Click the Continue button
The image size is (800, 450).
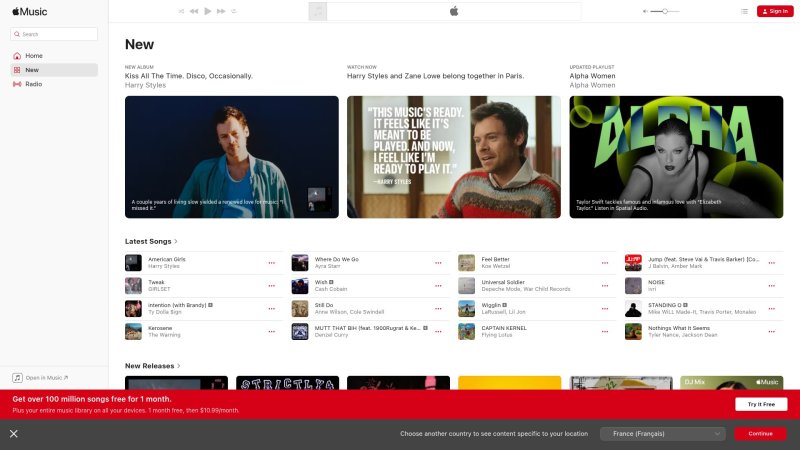click(760, 434)
